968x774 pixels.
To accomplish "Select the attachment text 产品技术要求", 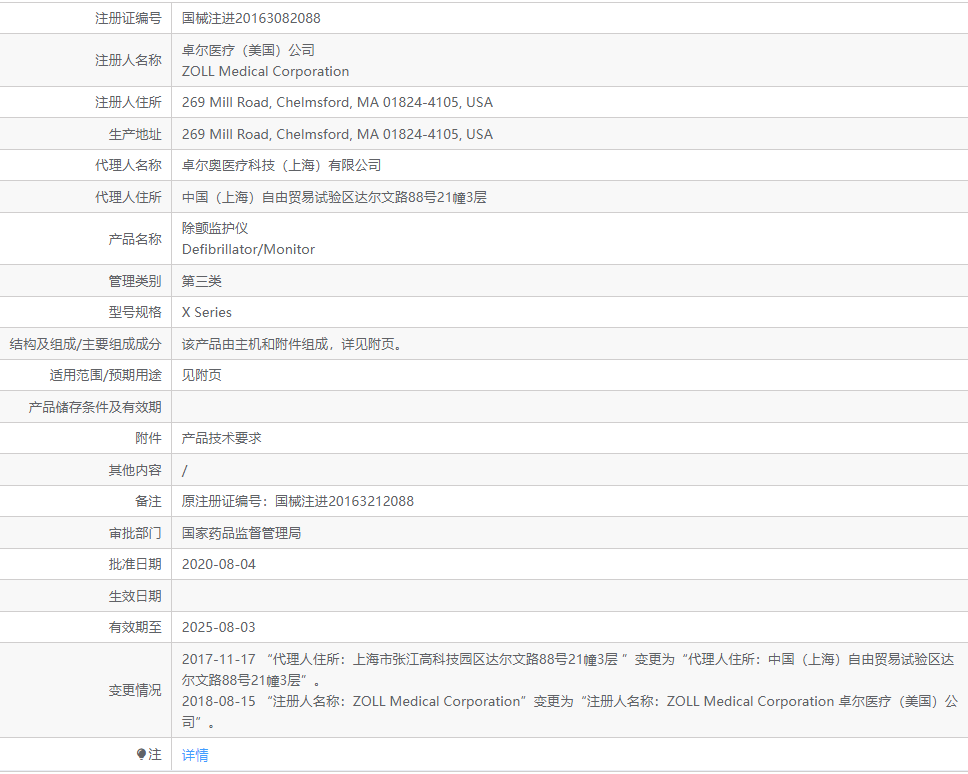I will [222, 438].
